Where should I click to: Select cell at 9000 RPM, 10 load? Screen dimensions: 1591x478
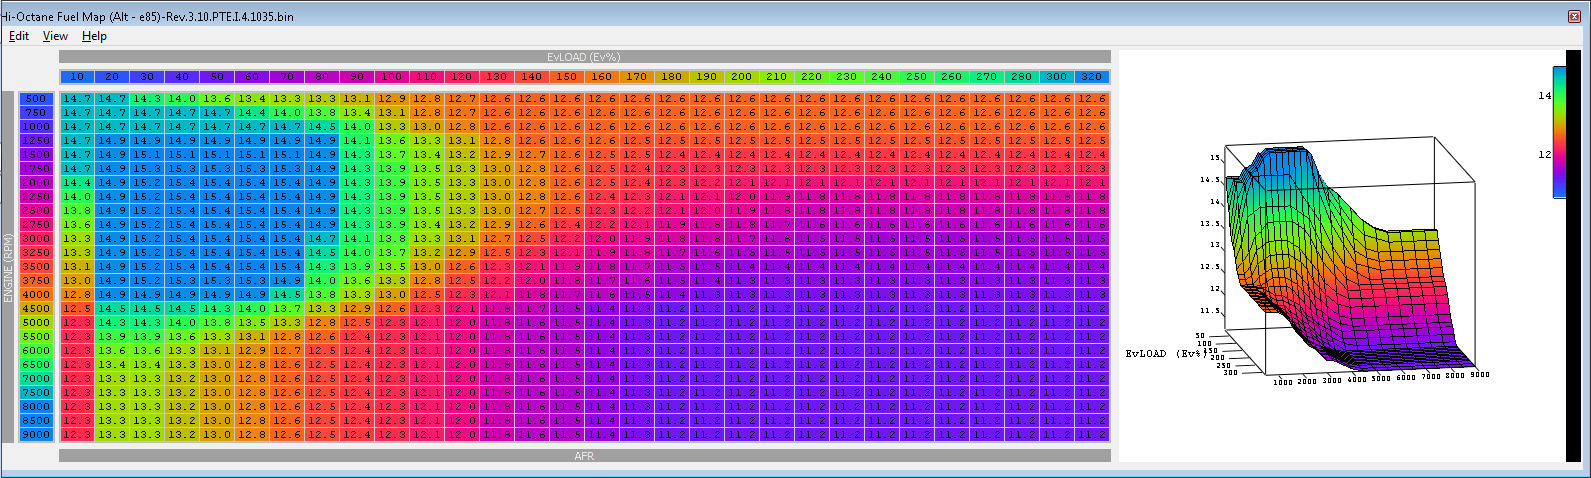(77, 435)
